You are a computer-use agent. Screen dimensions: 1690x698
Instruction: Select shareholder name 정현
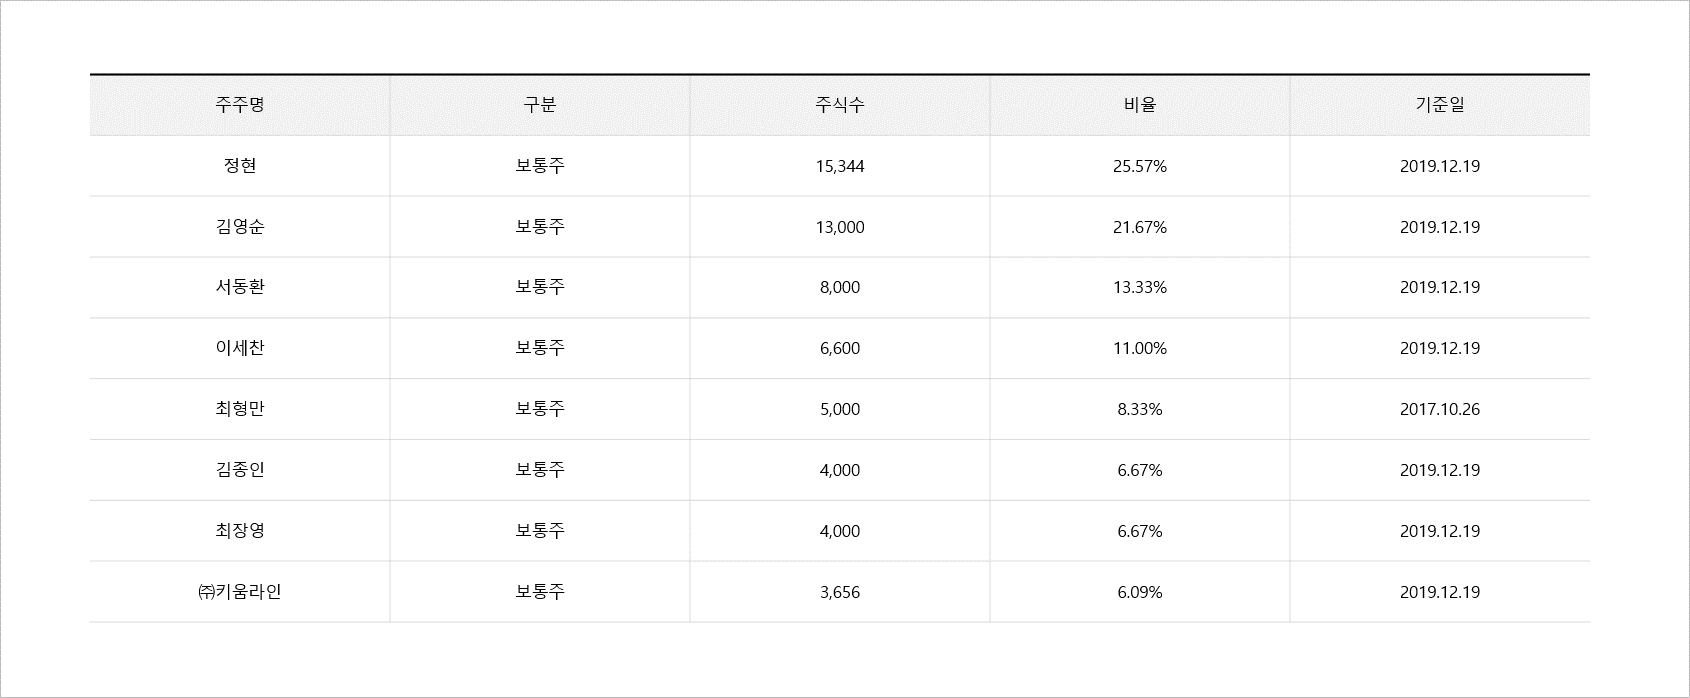tap(240, 166)
